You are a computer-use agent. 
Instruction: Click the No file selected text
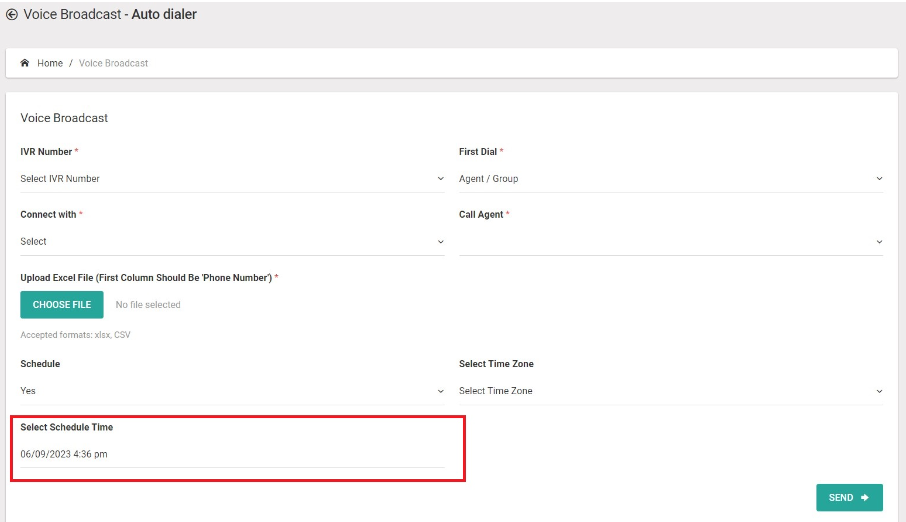pos(148,305)
